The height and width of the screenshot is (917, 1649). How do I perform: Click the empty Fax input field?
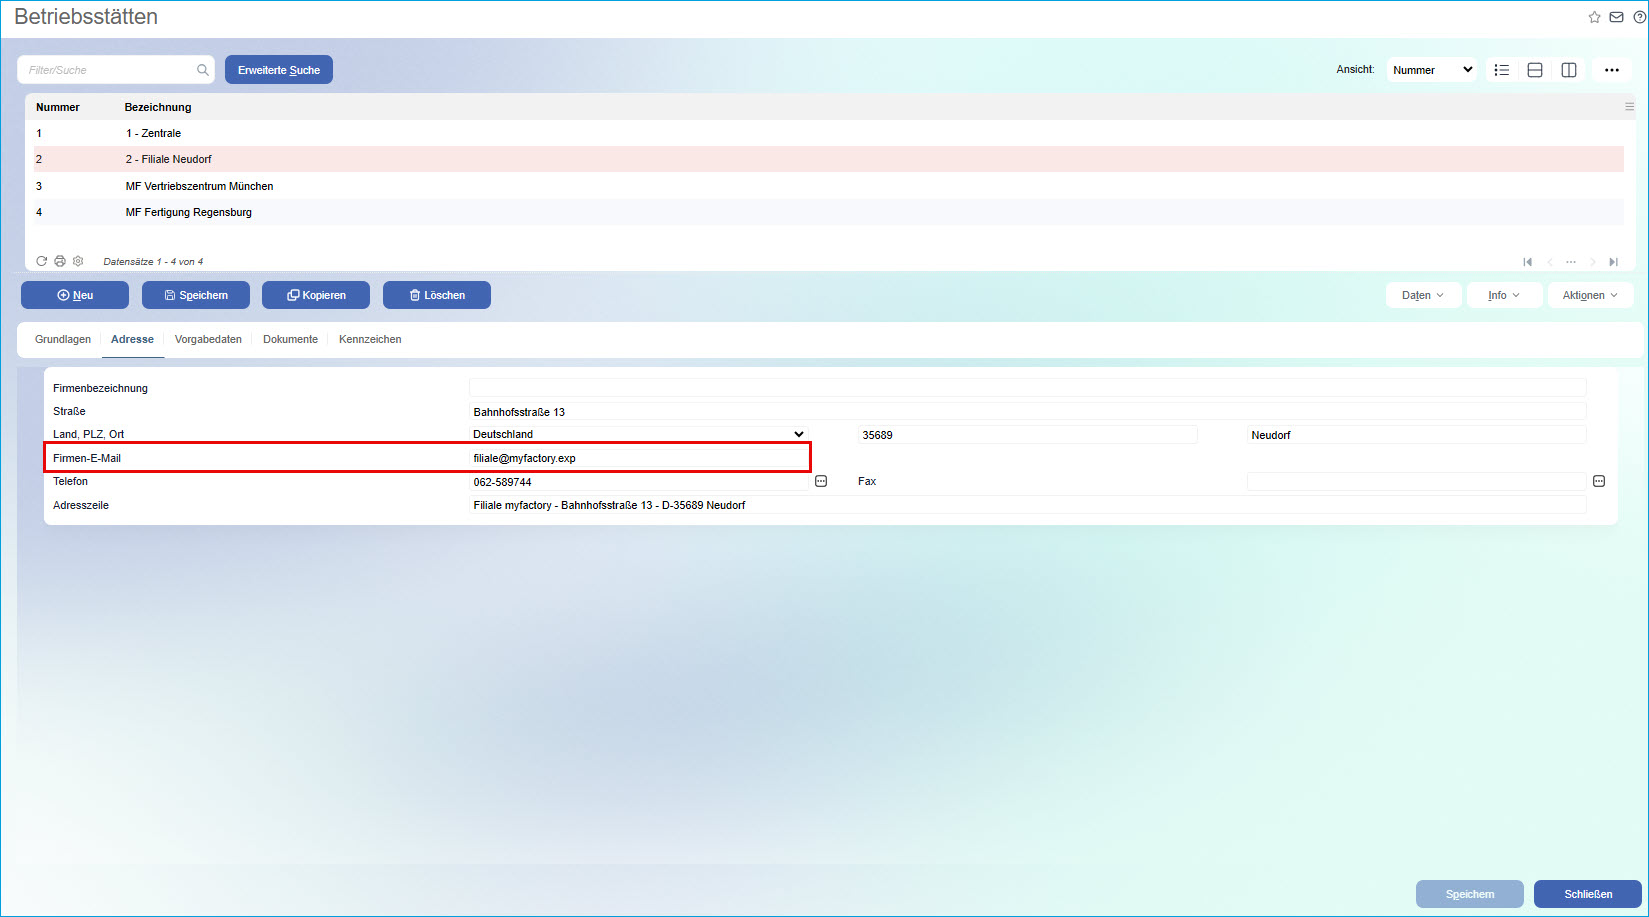(x=1417, y=482)
